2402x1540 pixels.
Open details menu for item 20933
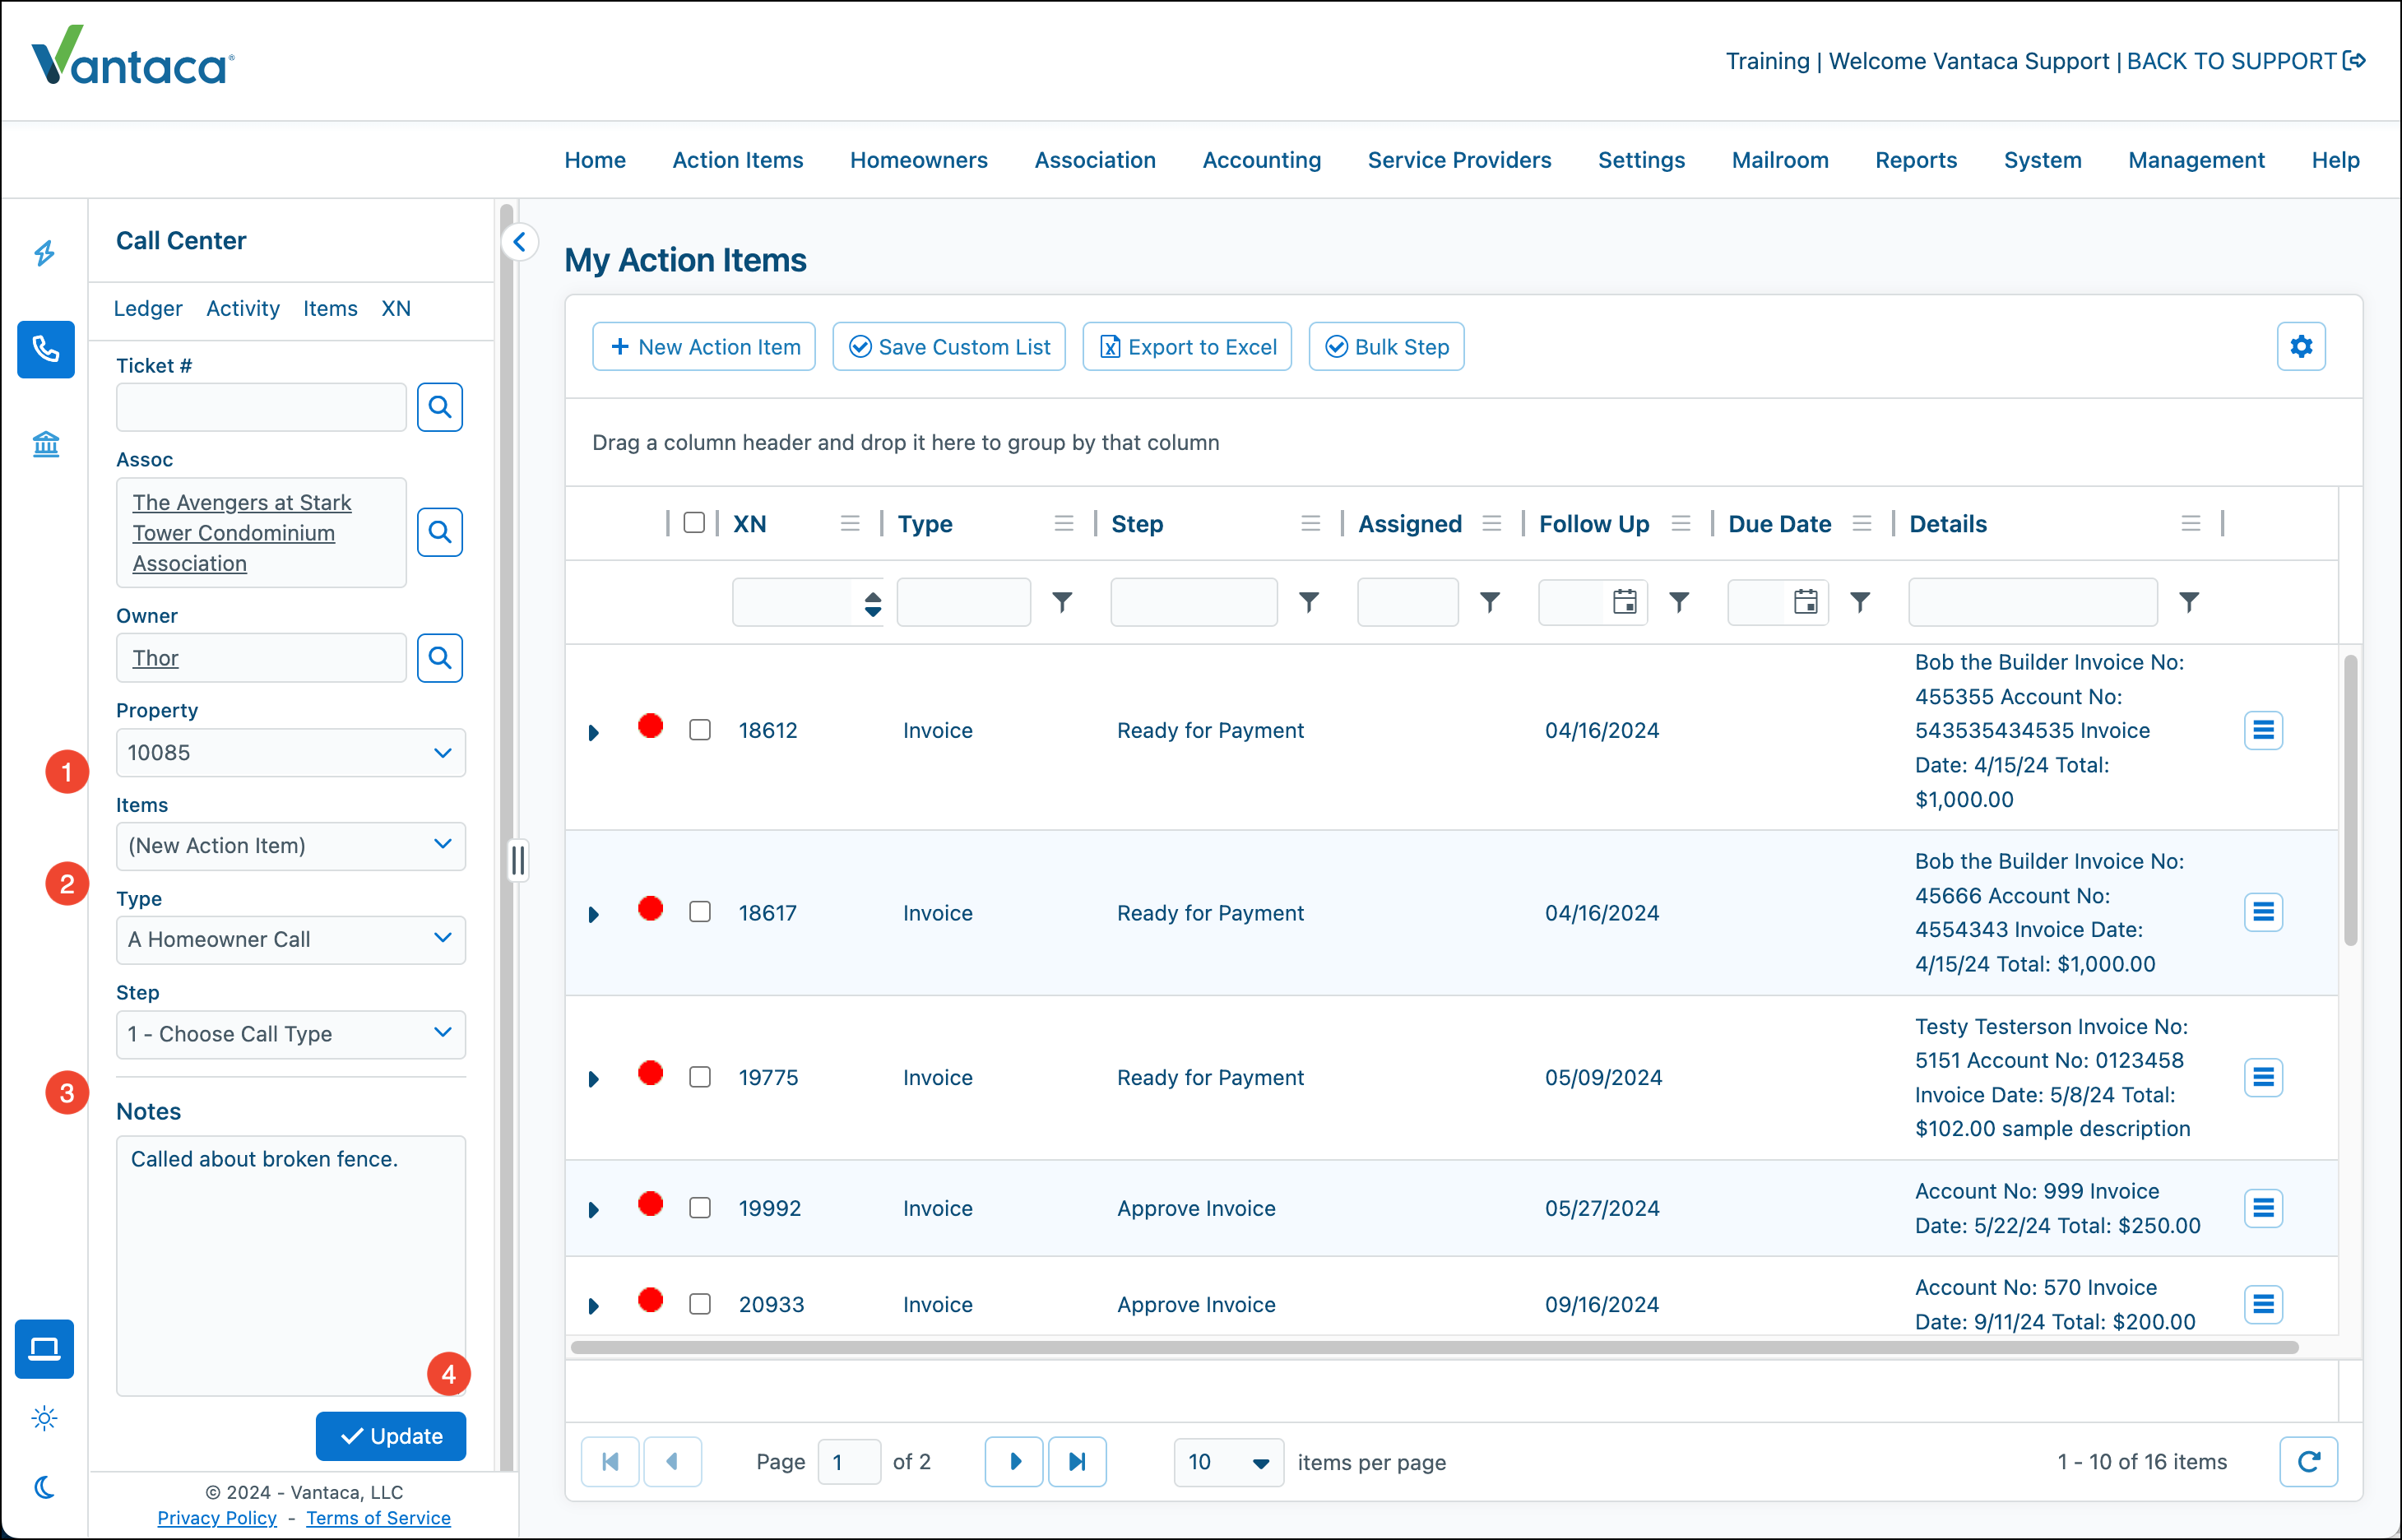point(2263,1304)
